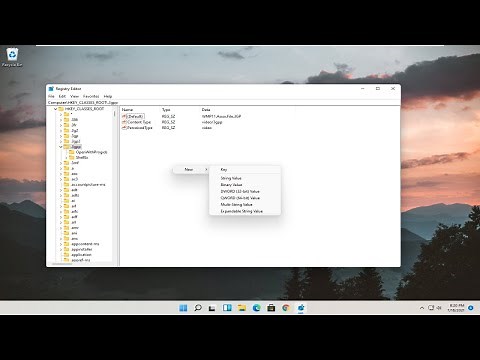The image size is (480, 360).
Task: Select the .appinstaller key in tree
Action: click(82, 249)
